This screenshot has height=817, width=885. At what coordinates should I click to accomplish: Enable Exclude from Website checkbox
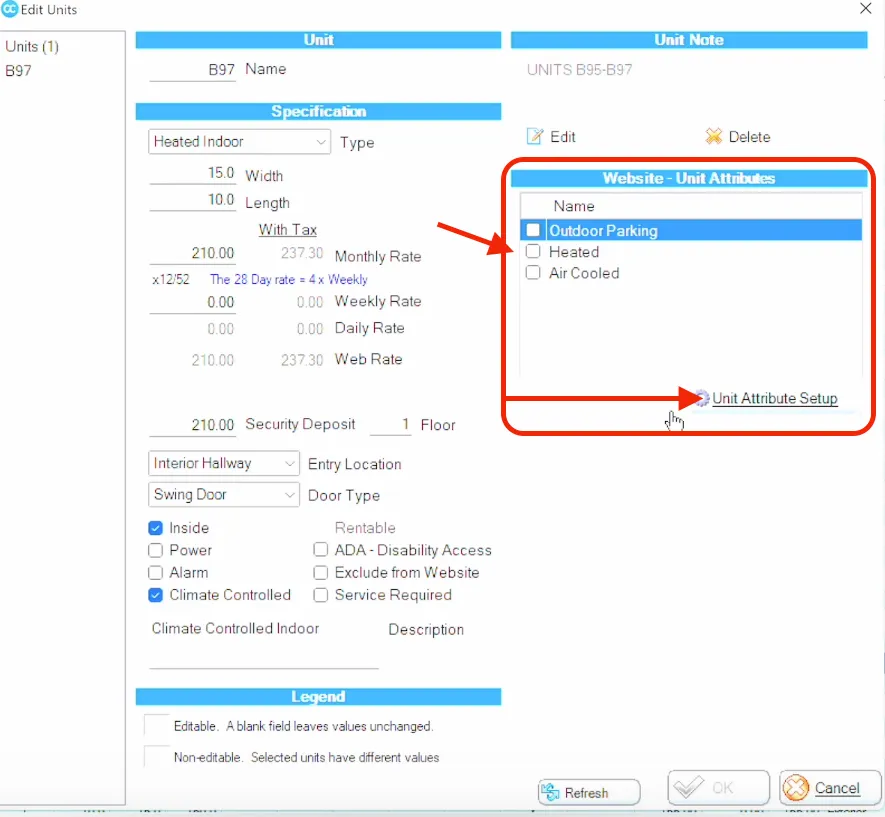click(321, 573)
